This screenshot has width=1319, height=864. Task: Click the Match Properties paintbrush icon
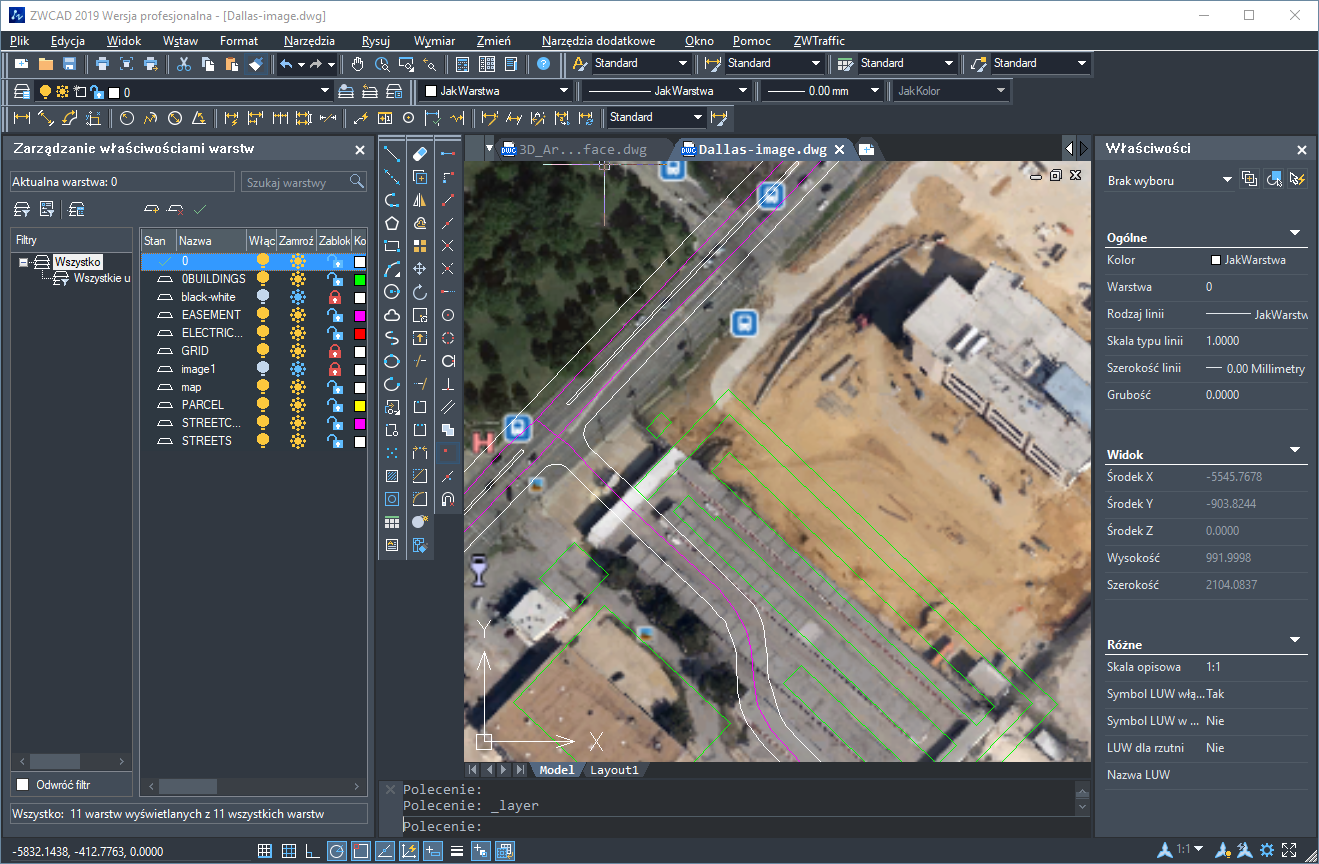pos(258,63)
